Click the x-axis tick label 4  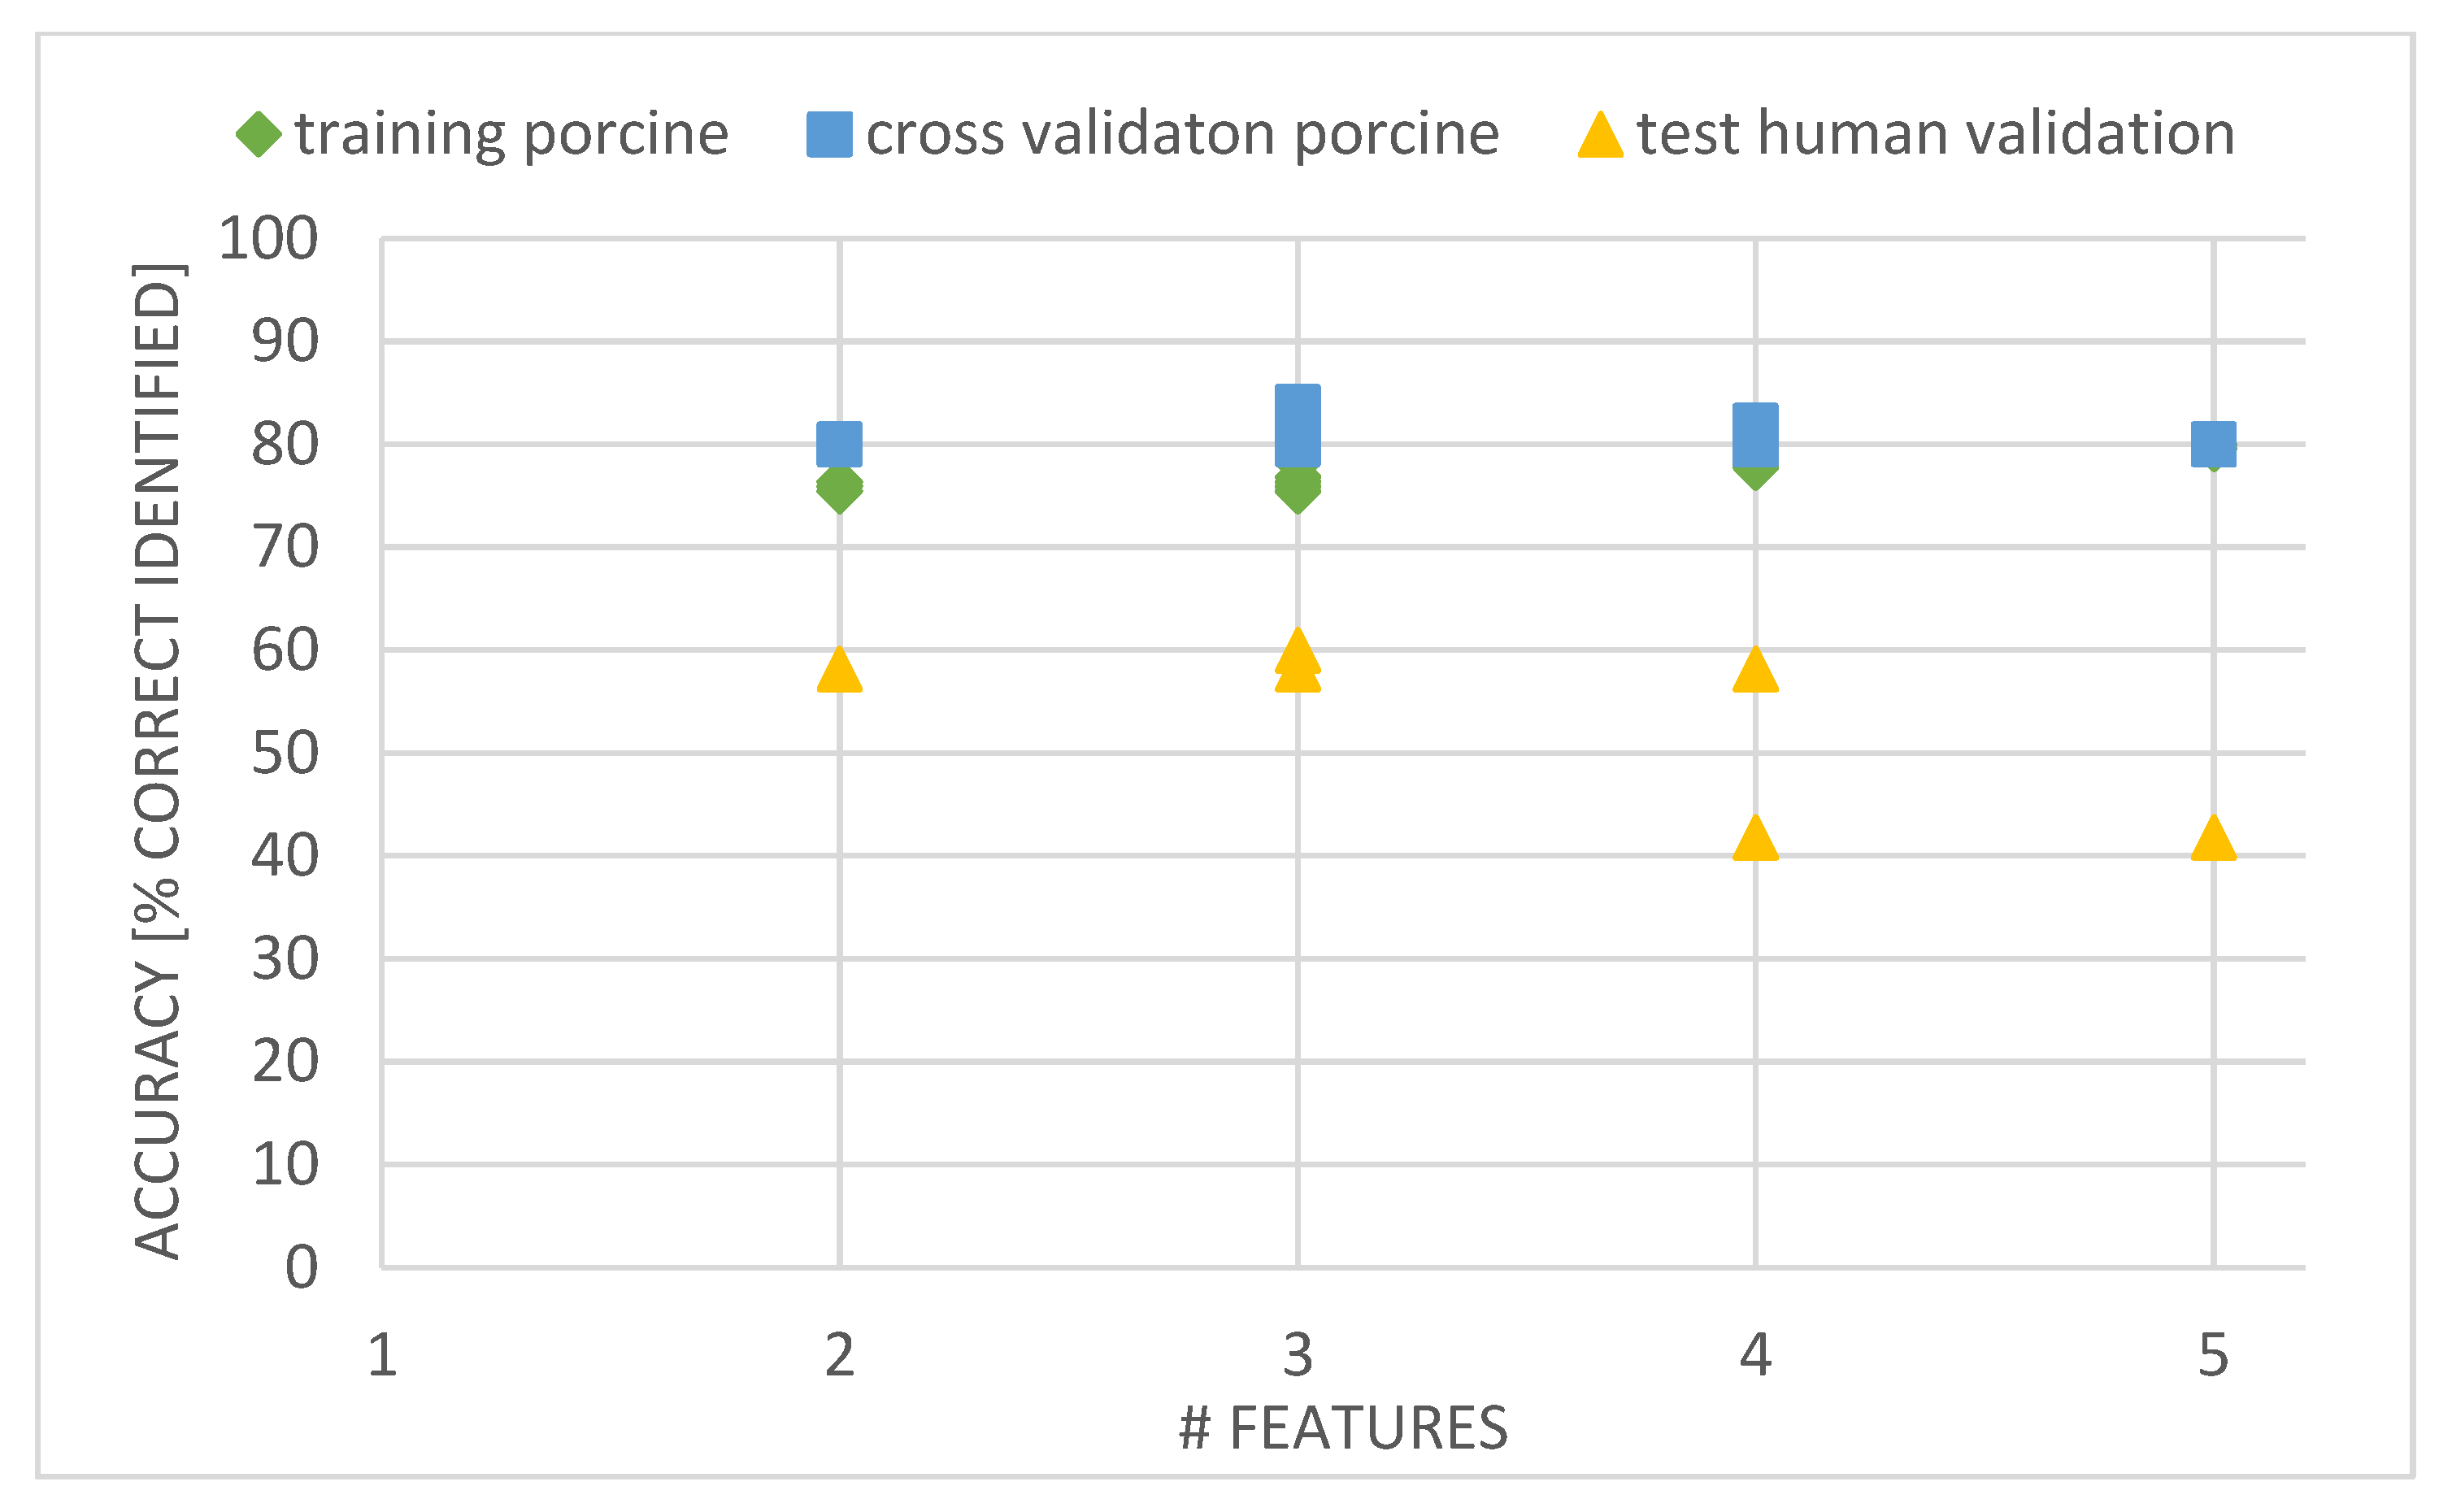click(x=1755, y=1356)
